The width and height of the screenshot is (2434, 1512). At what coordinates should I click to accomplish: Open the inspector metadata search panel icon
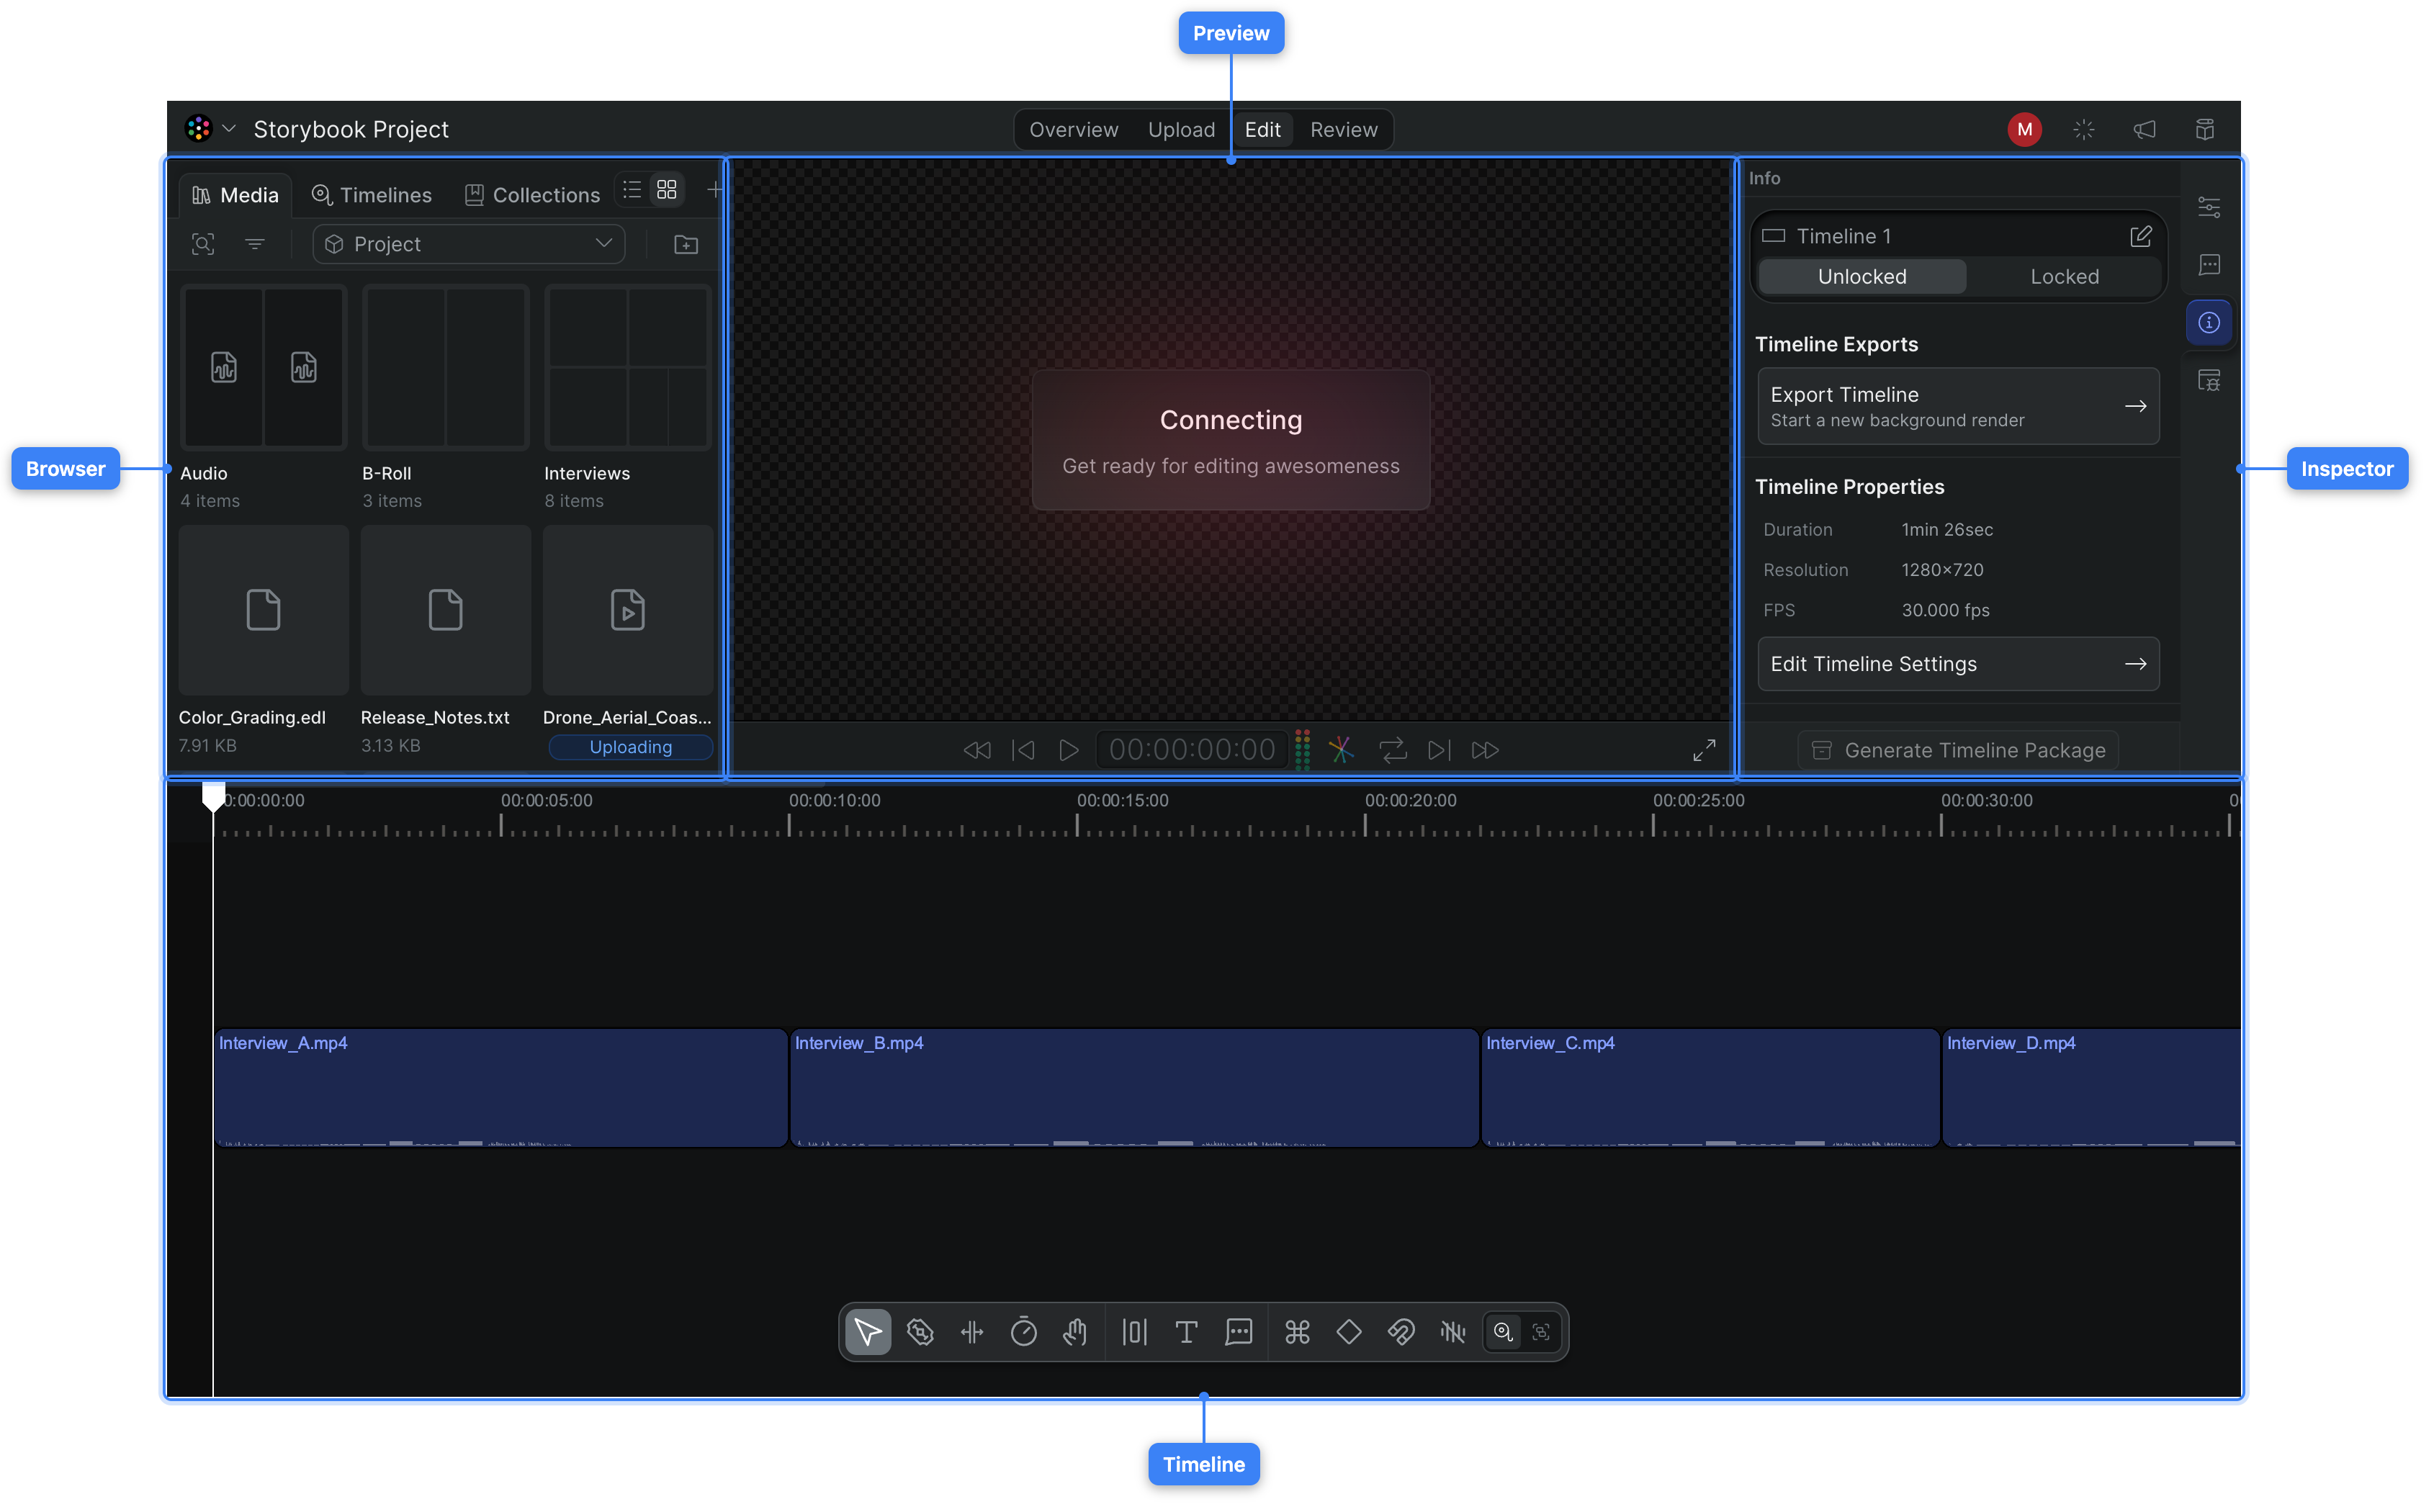2209,380
